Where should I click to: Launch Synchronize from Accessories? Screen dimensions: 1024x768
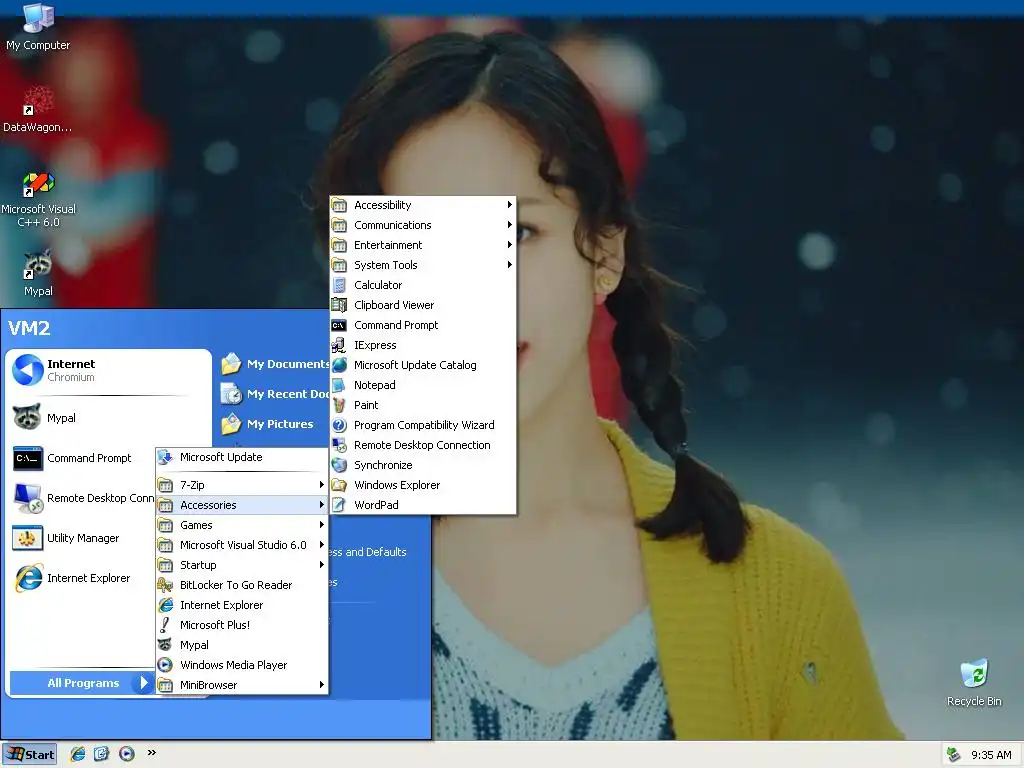[x=423, y=465]
